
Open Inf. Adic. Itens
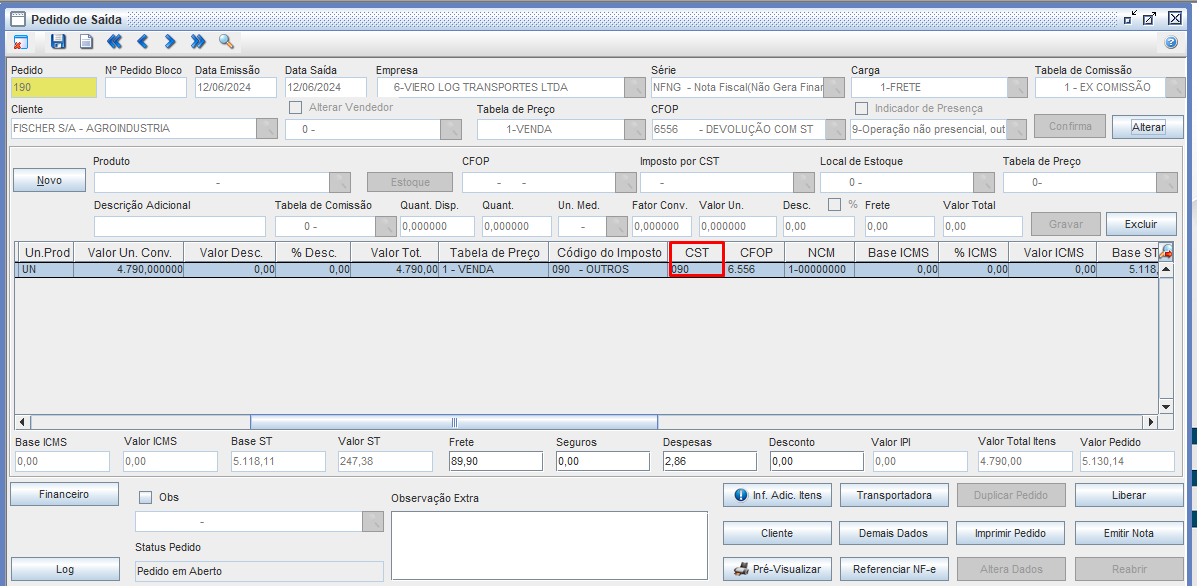777,495
